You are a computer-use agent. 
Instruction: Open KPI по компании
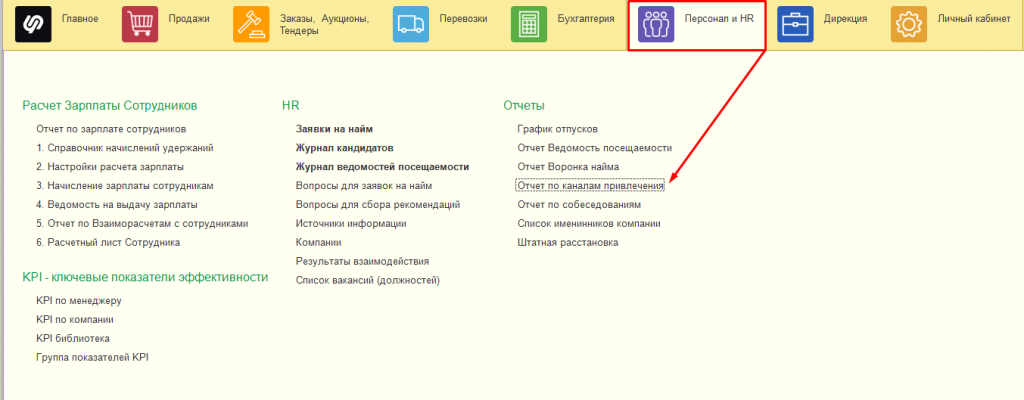click(75, 320)
